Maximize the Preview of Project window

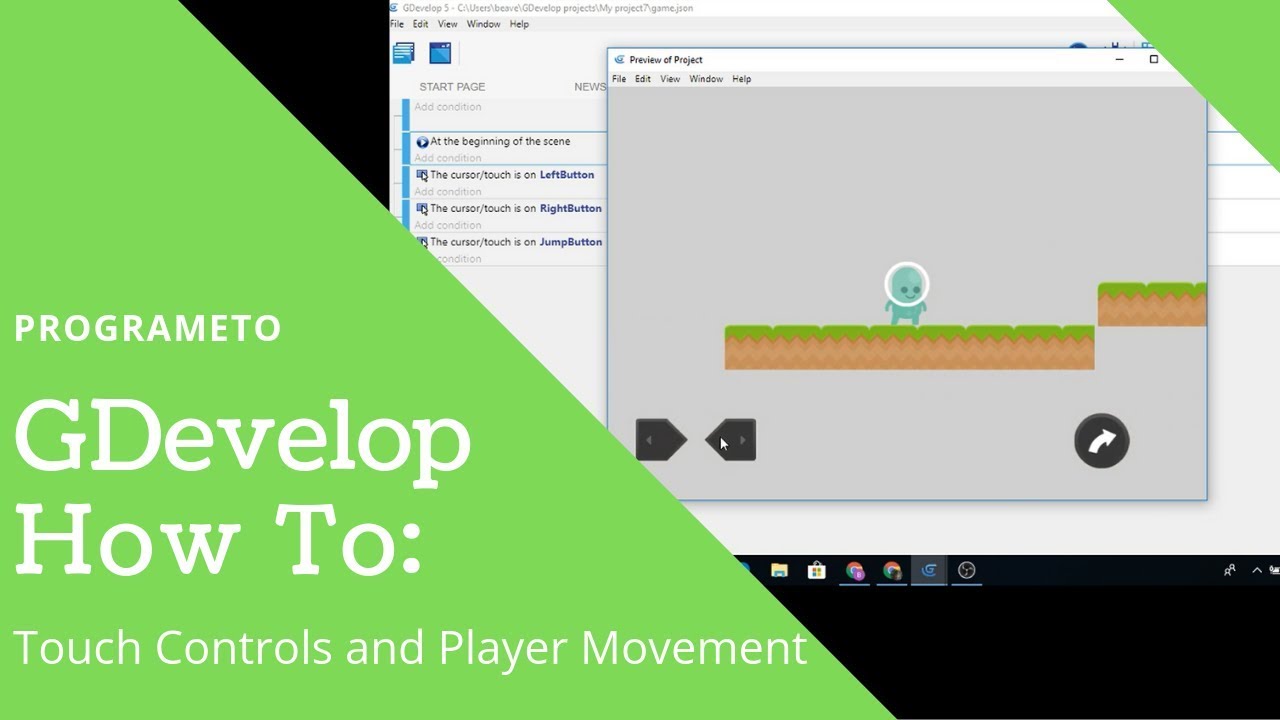(x=1153, y=60)
